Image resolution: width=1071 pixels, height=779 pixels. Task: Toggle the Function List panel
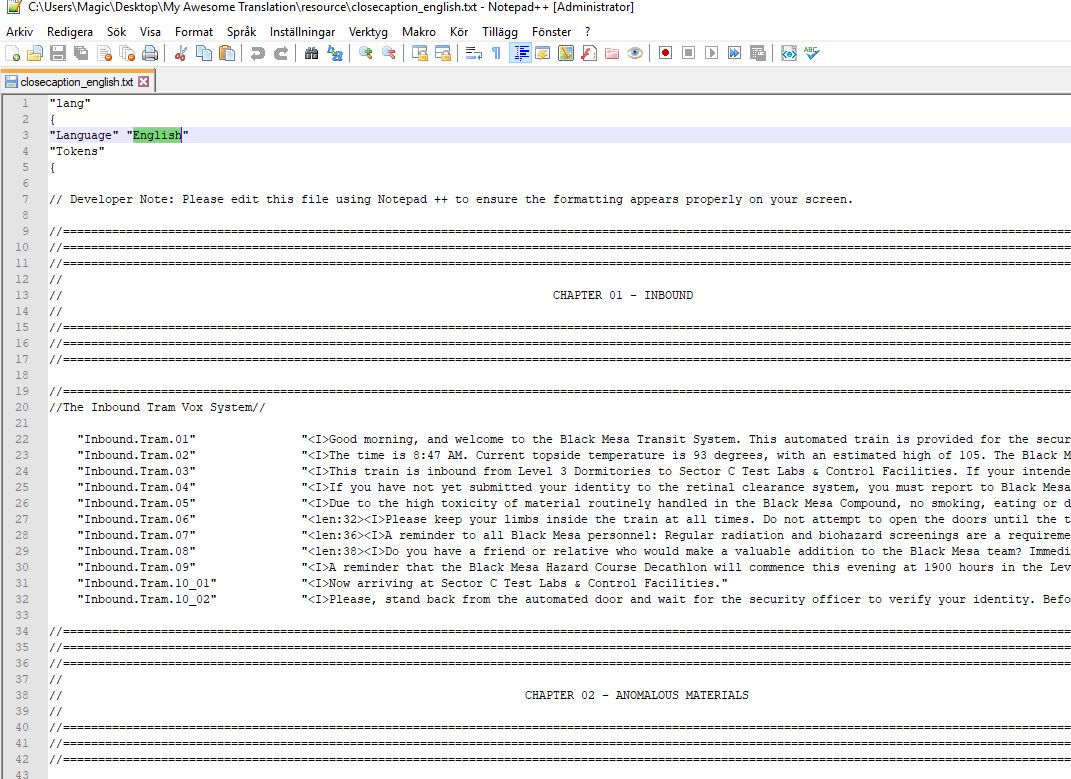589,53
